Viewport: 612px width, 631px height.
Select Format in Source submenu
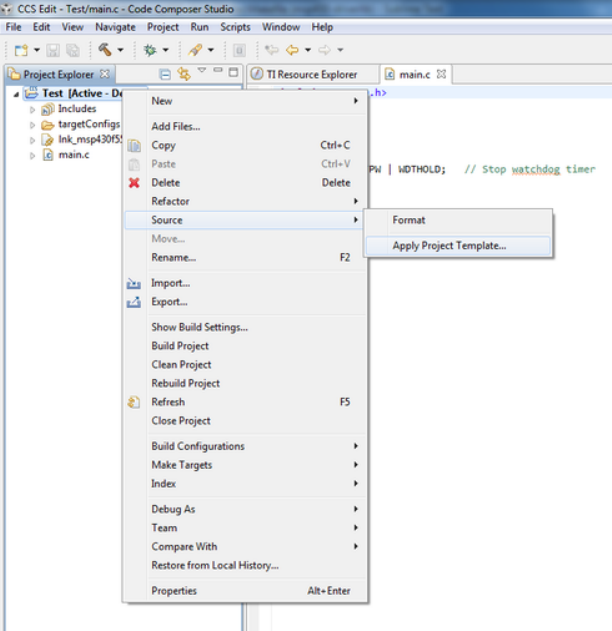point(458,220)
